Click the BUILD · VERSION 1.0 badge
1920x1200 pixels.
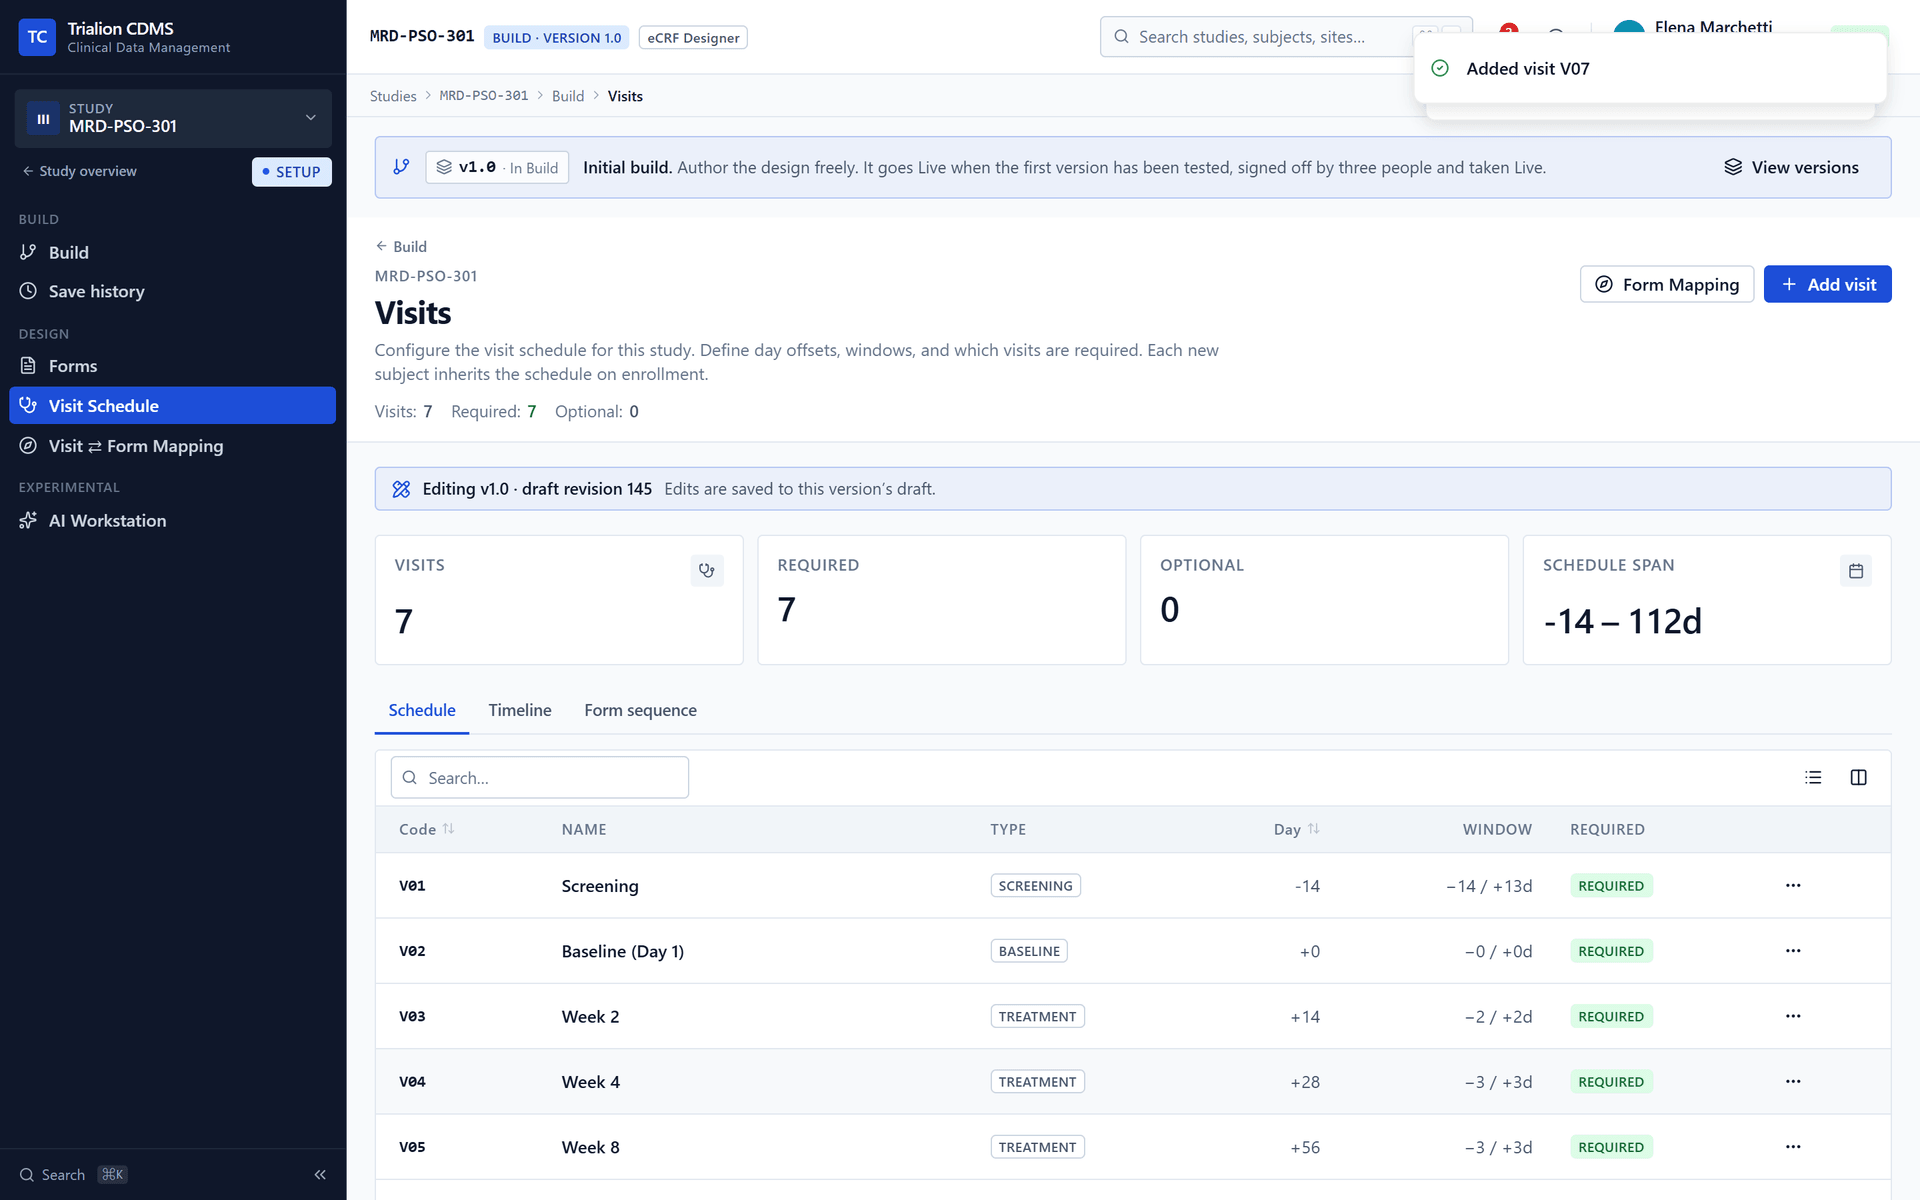(556, 38)
